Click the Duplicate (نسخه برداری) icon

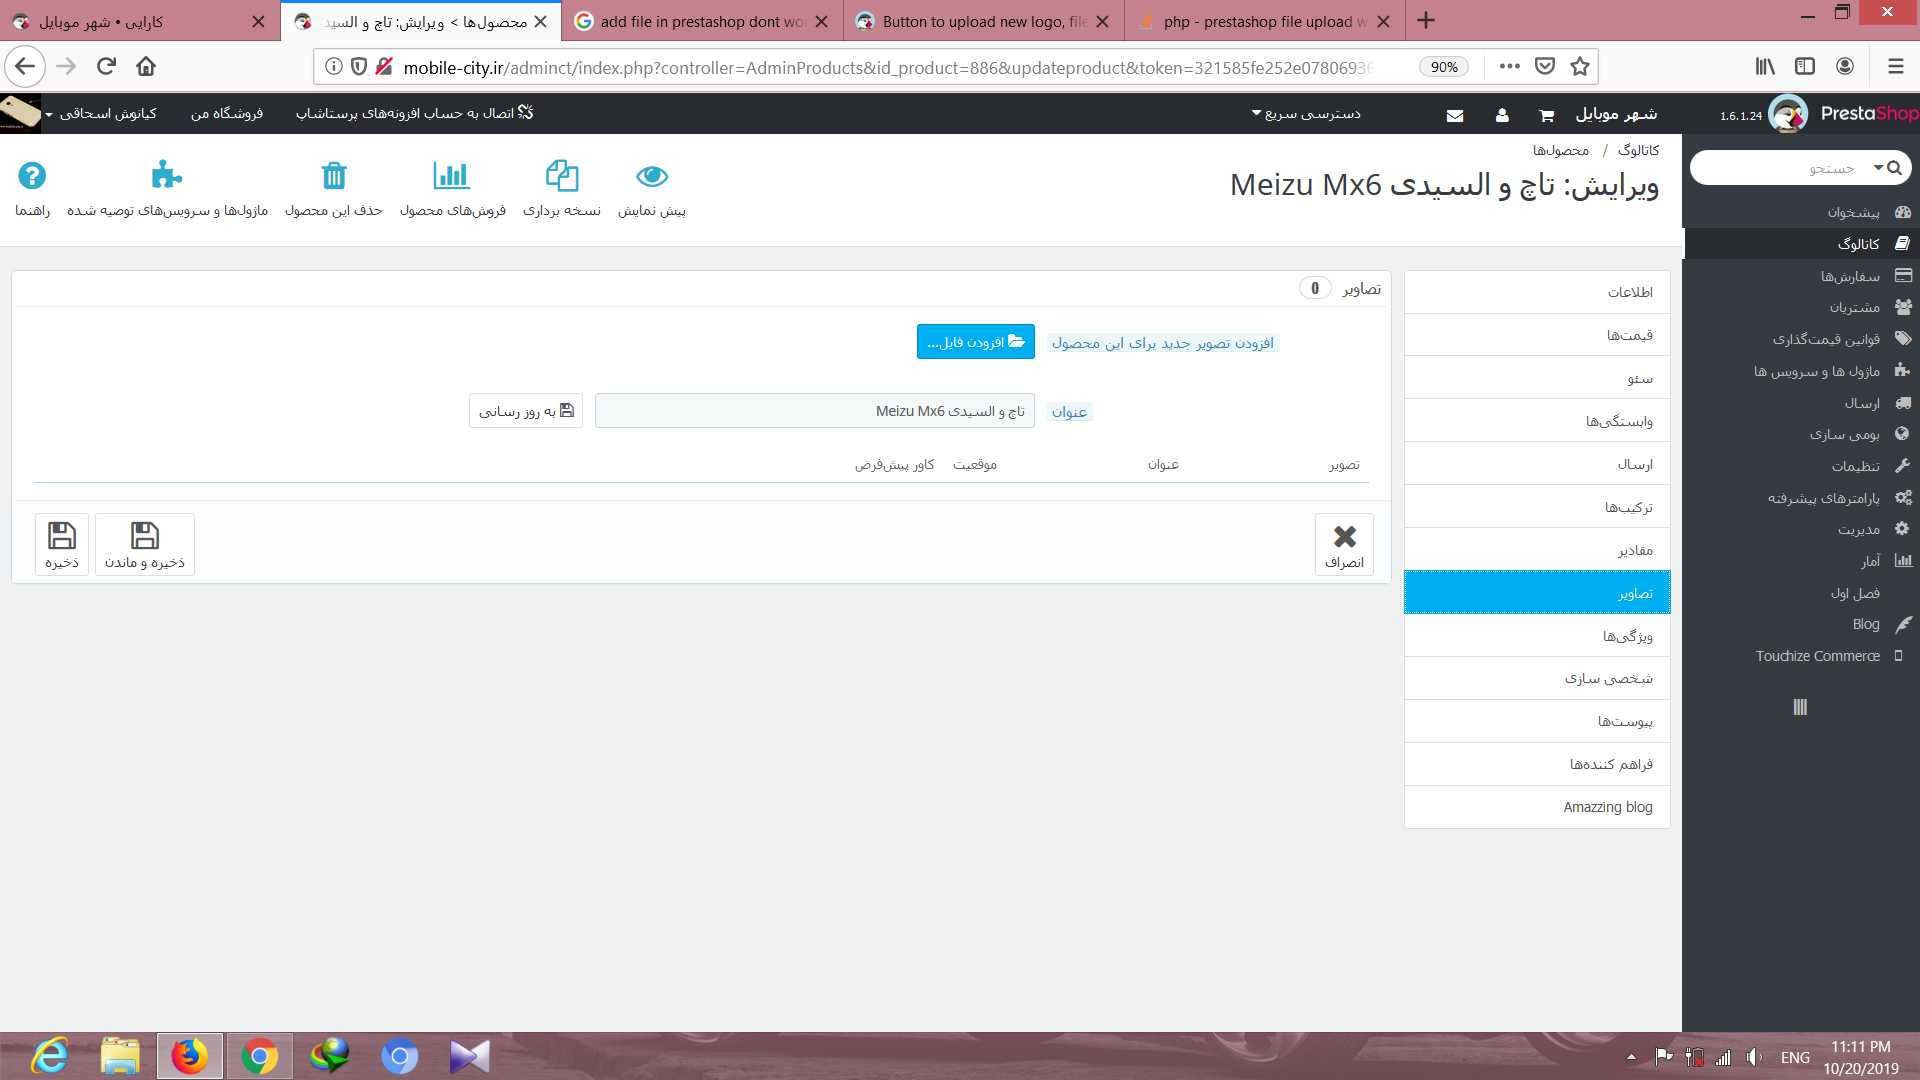562,176
